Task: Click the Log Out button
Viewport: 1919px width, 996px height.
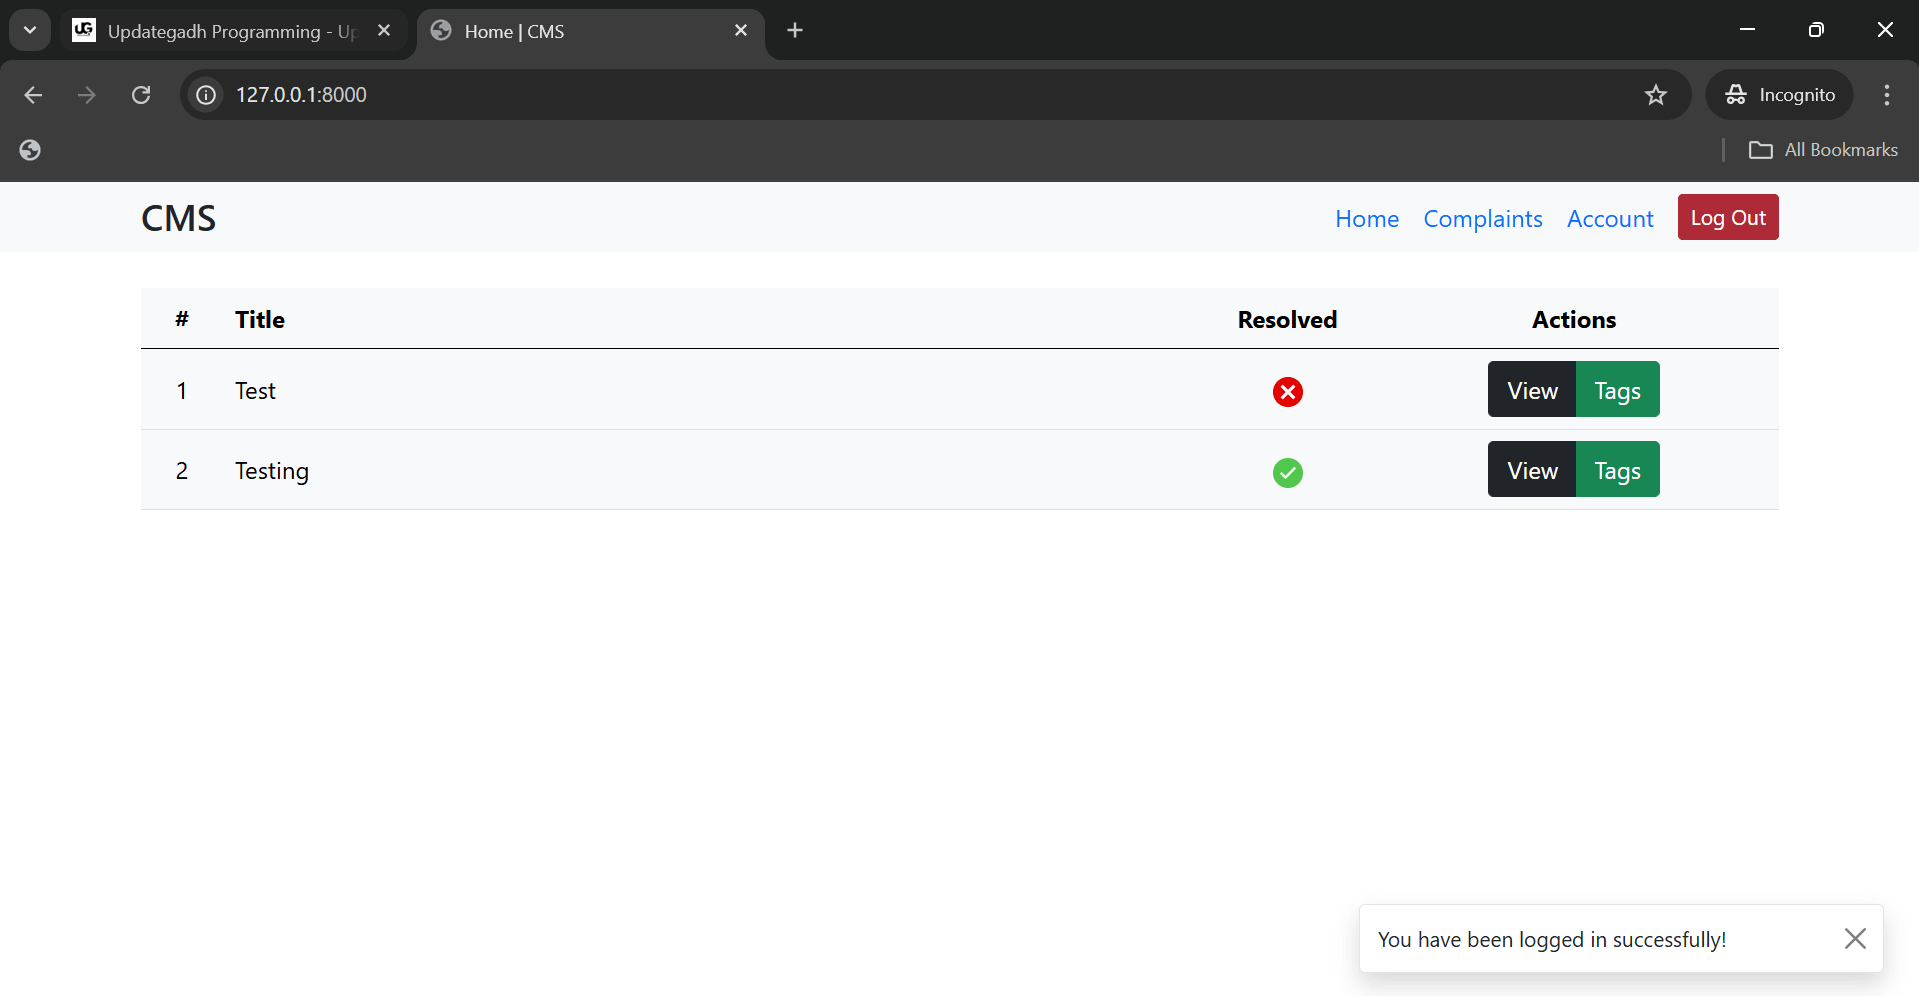Action: [x=1727, y=217]
